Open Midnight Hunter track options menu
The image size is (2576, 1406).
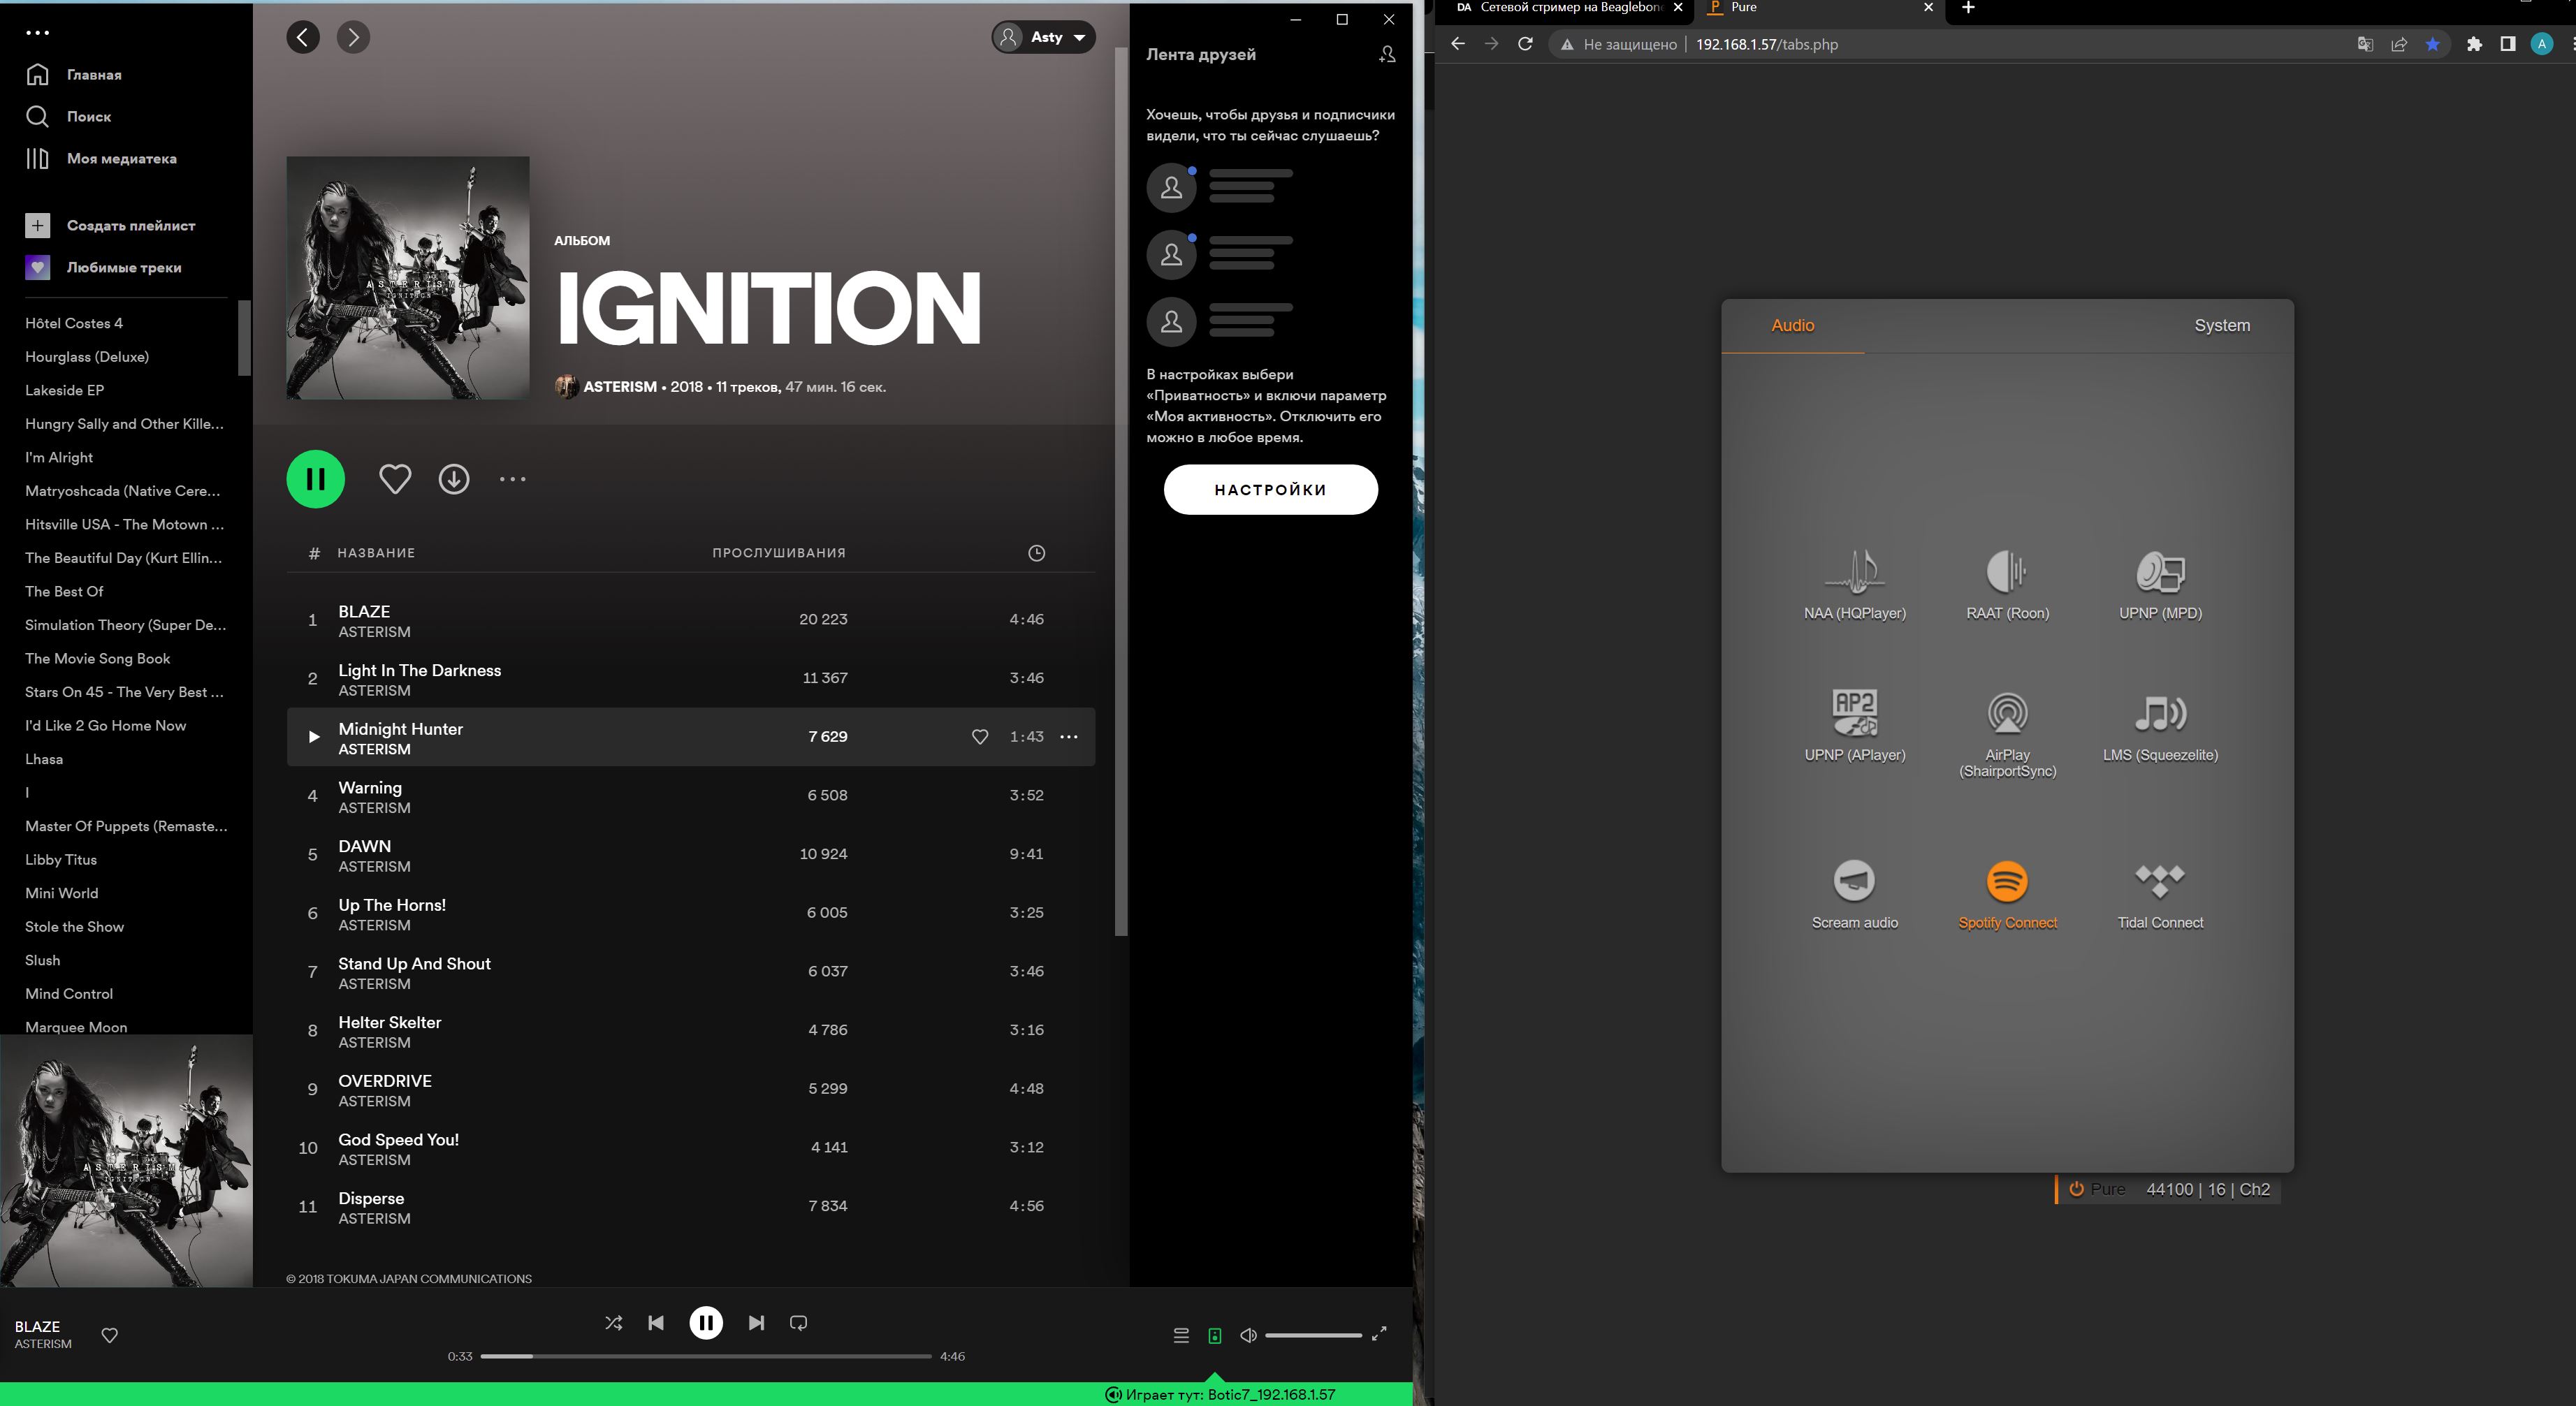tap(1068, 737)
